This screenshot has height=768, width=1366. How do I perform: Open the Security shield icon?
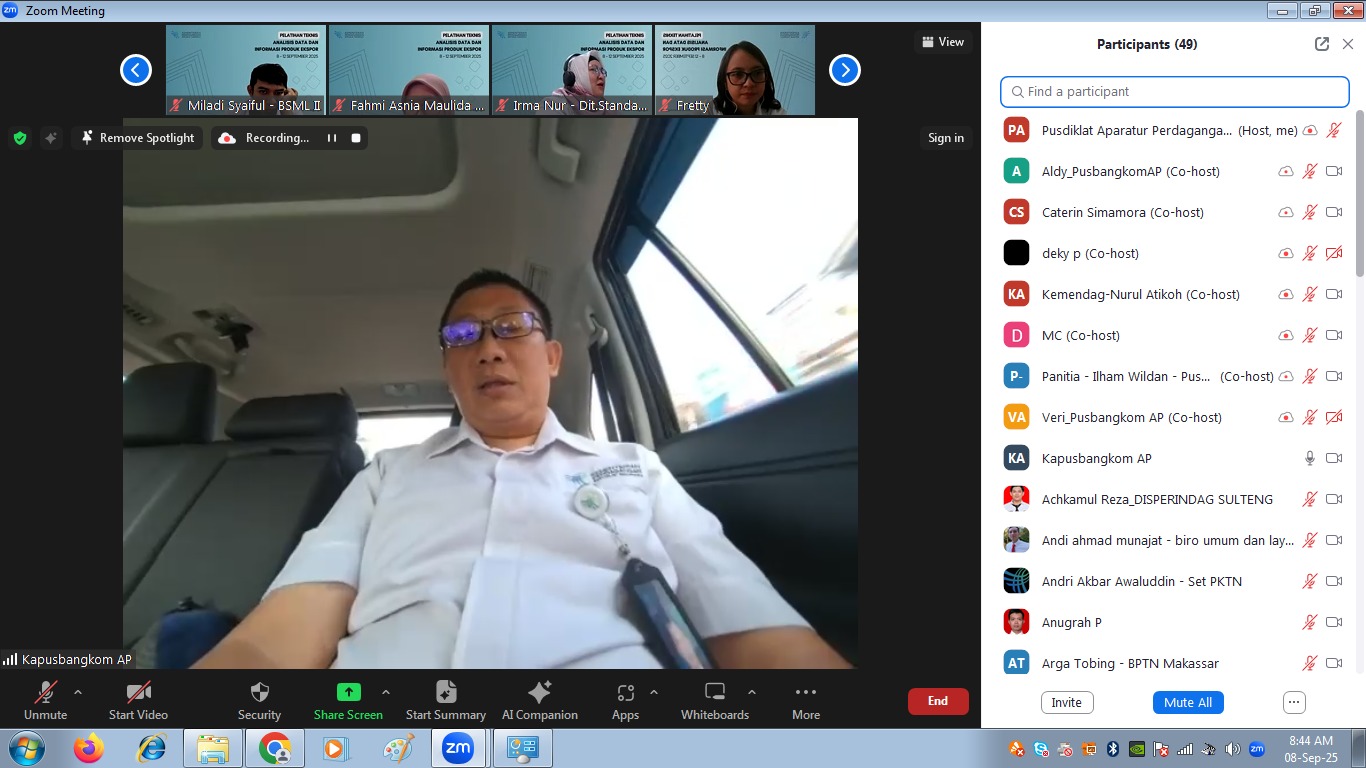259,693
